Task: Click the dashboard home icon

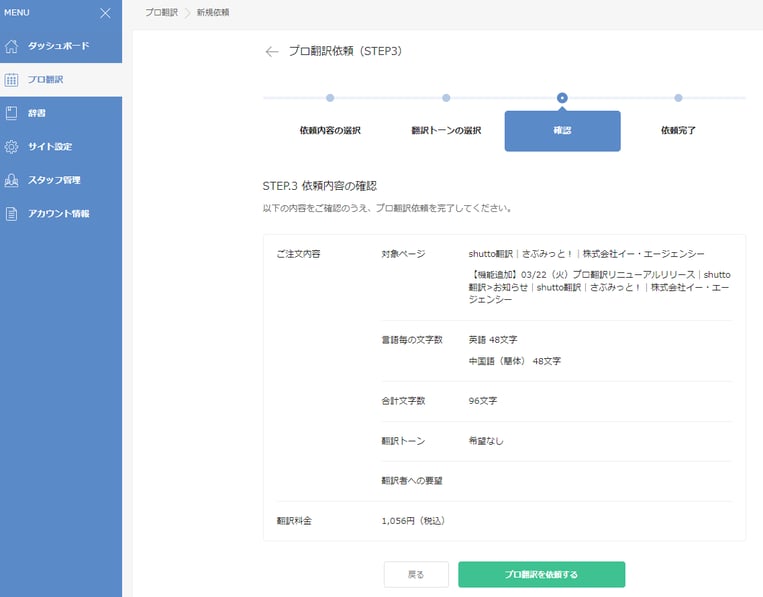Action: click(11, 46)
